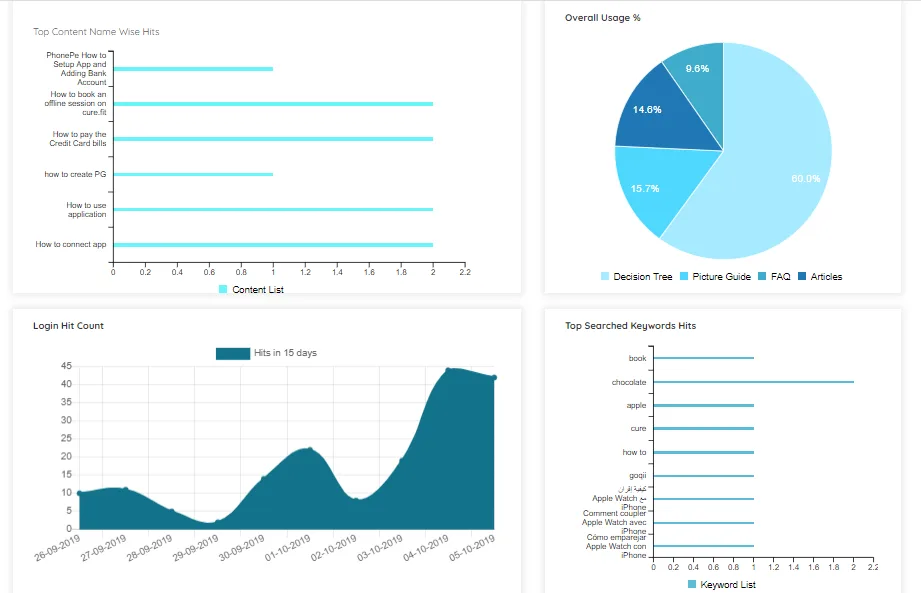Image resolution: width=921 pixels, height=593 pixels.
Task: Click the 03-10-2019 data point
Action: coord(402,460)
